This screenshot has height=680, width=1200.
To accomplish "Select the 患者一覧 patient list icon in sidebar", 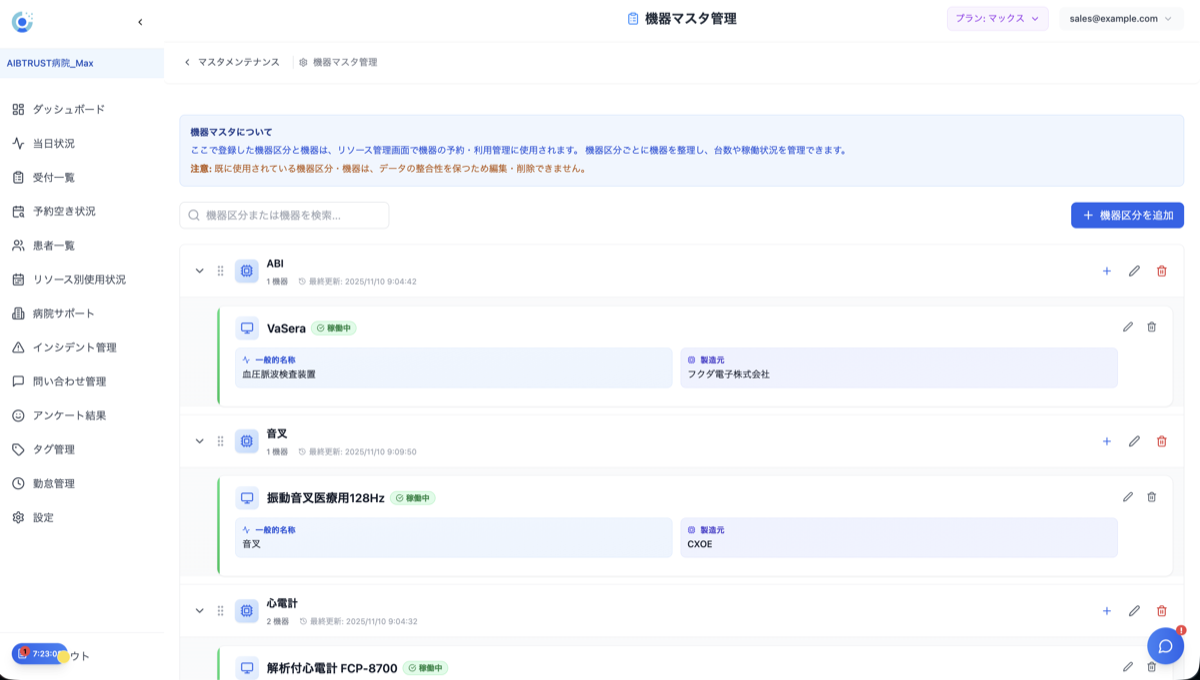I will click(x=16, y=245).
